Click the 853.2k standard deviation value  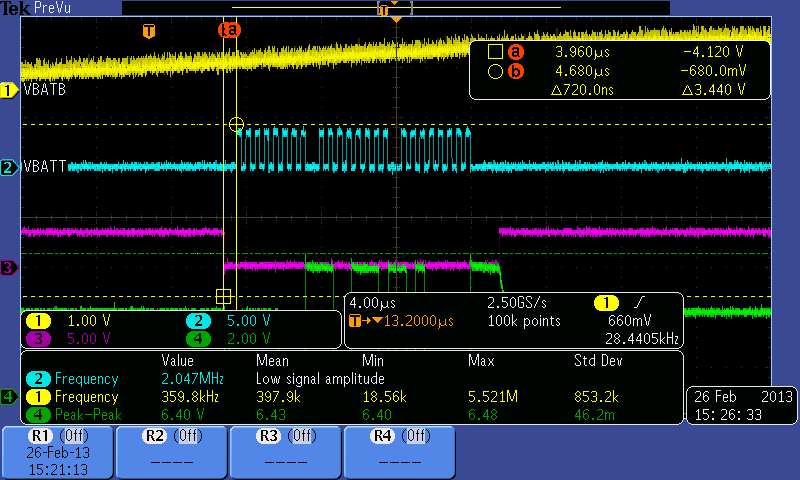point(598,397)
